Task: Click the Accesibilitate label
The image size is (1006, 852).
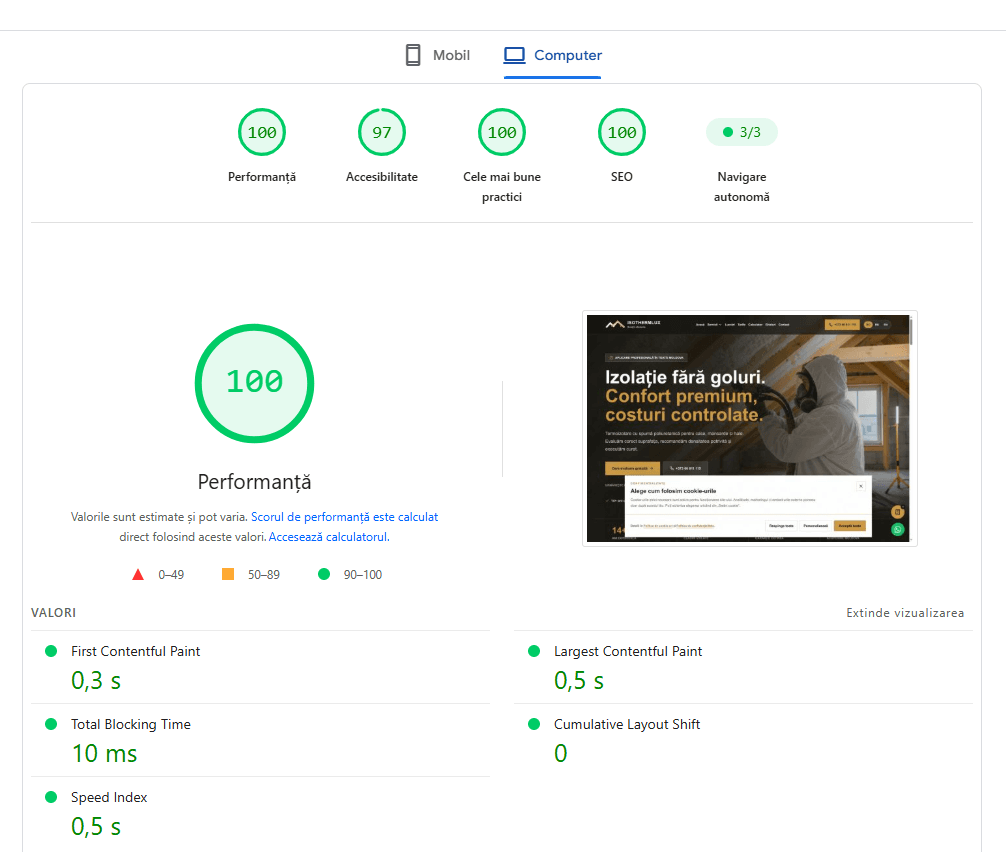Action: pyautogui.click(x=382, y=176)
